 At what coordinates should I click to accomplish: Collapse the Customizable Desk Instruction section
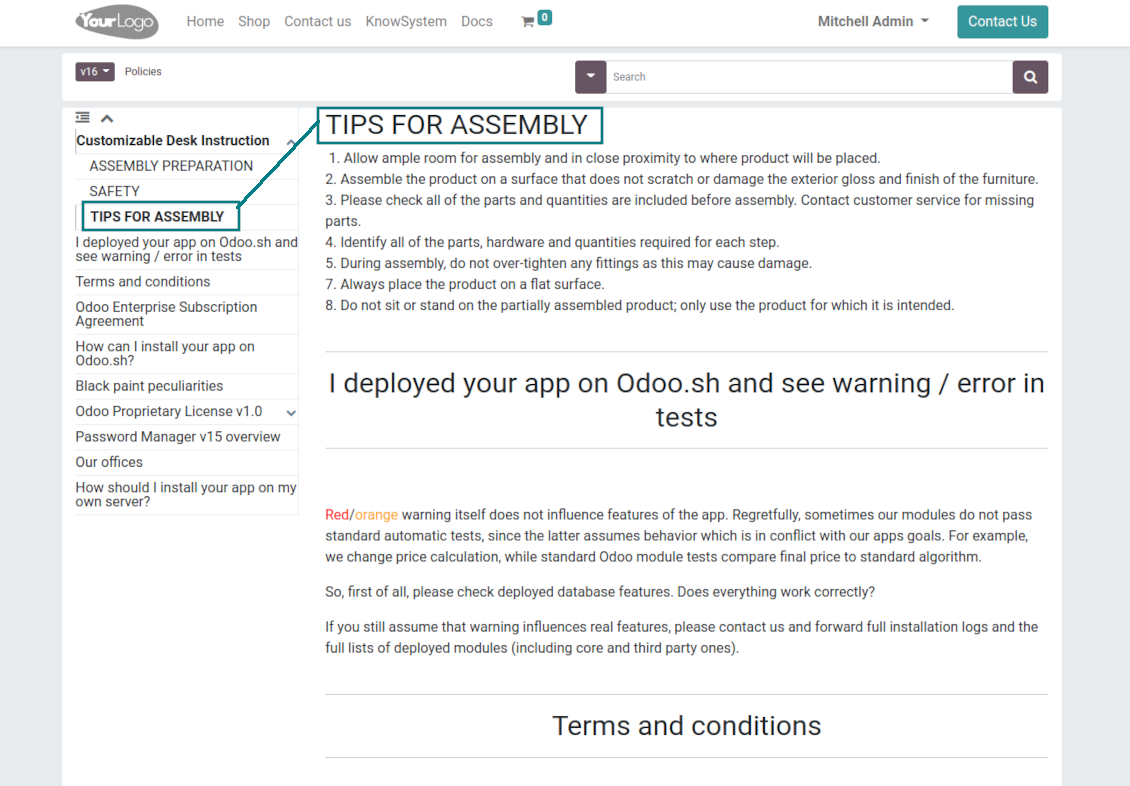290,143
